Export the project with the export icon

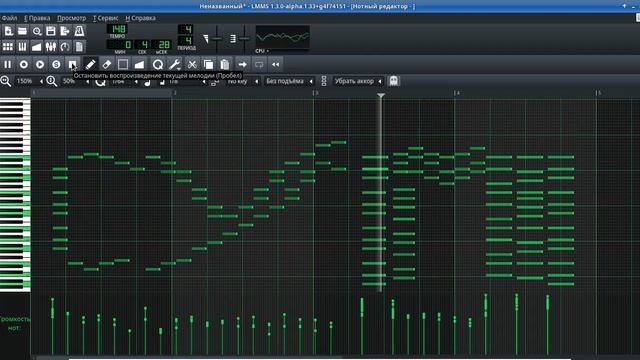(65, 31)
